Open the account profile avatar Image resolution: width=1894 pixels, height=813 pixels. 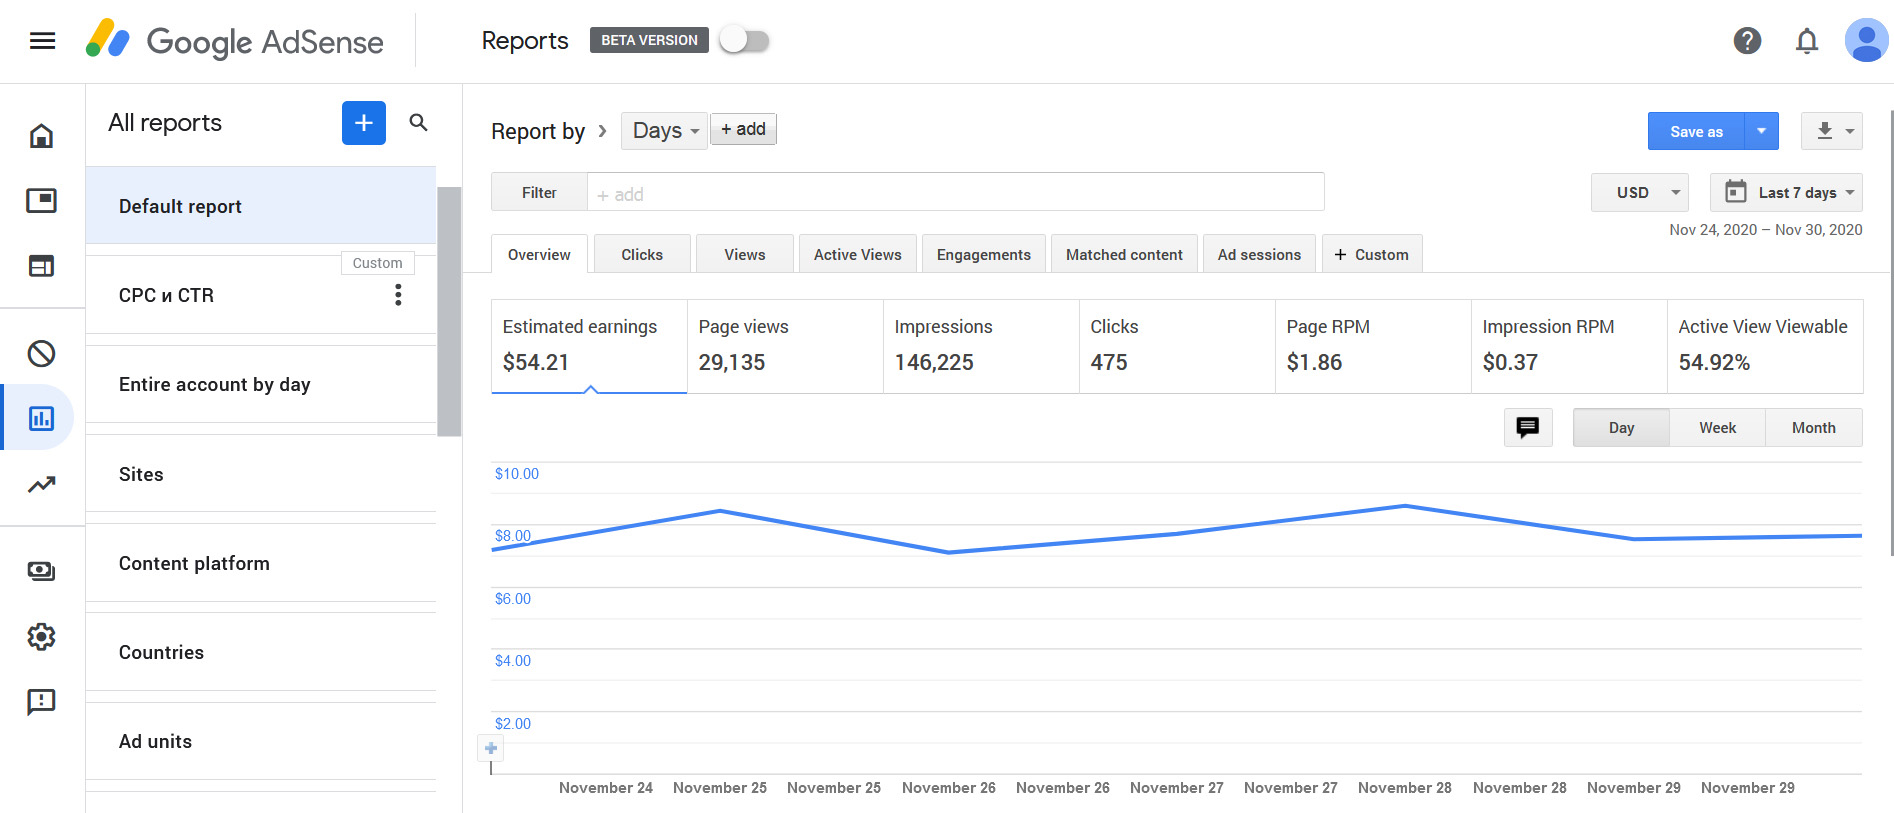pyautogui.click(x=1866, y=41)
